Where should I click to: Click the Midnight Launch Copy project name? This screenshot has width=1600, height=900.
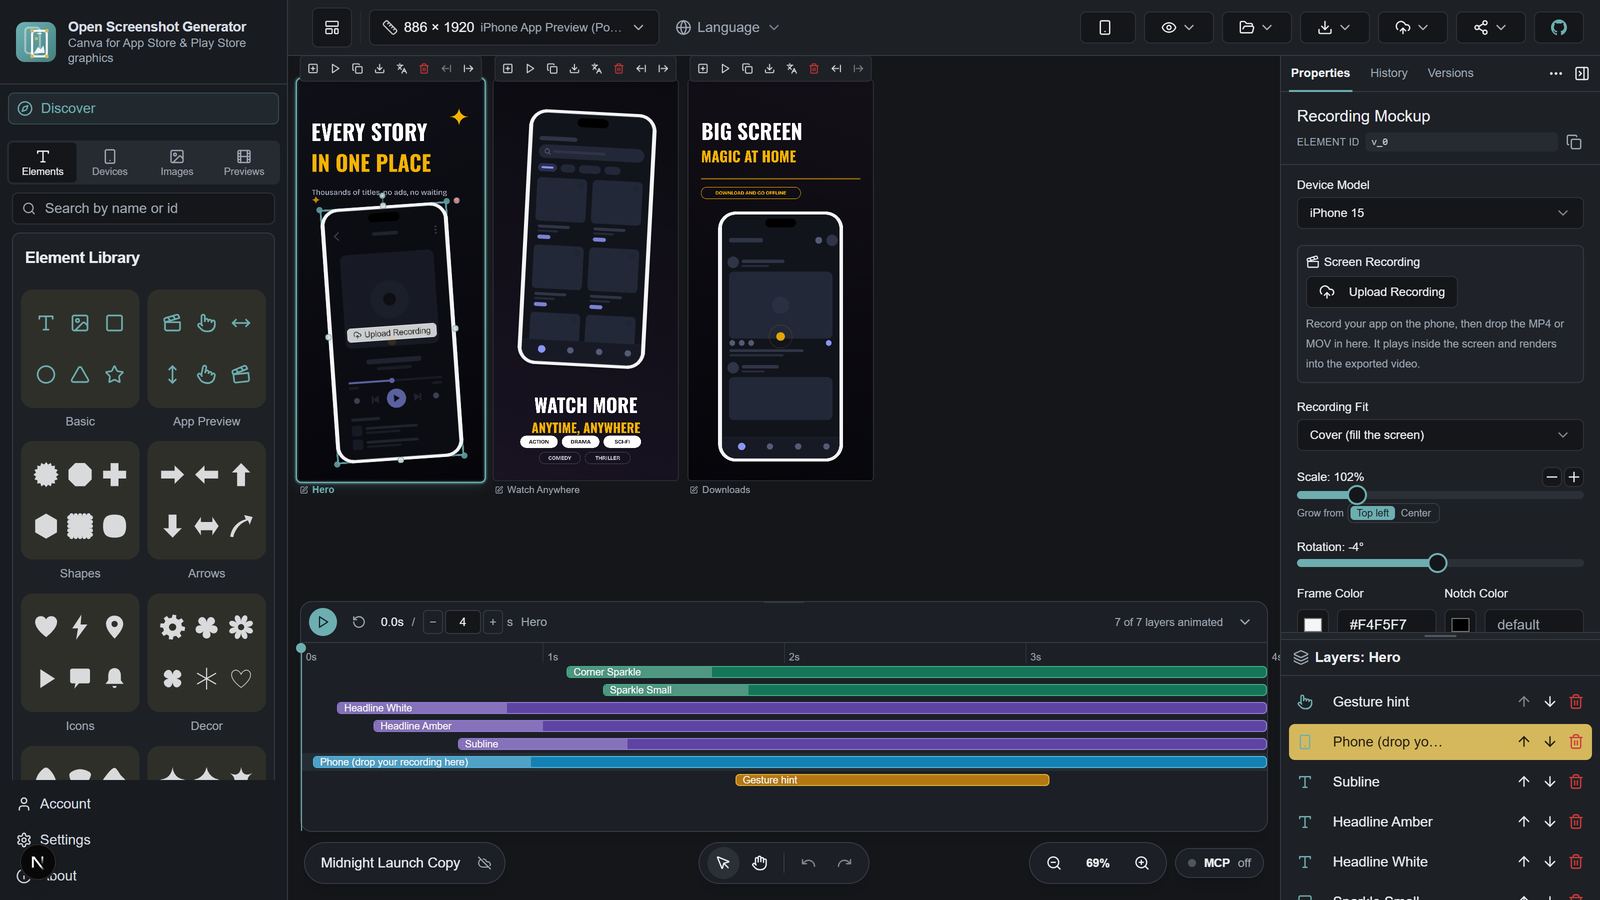click(390, 863)
